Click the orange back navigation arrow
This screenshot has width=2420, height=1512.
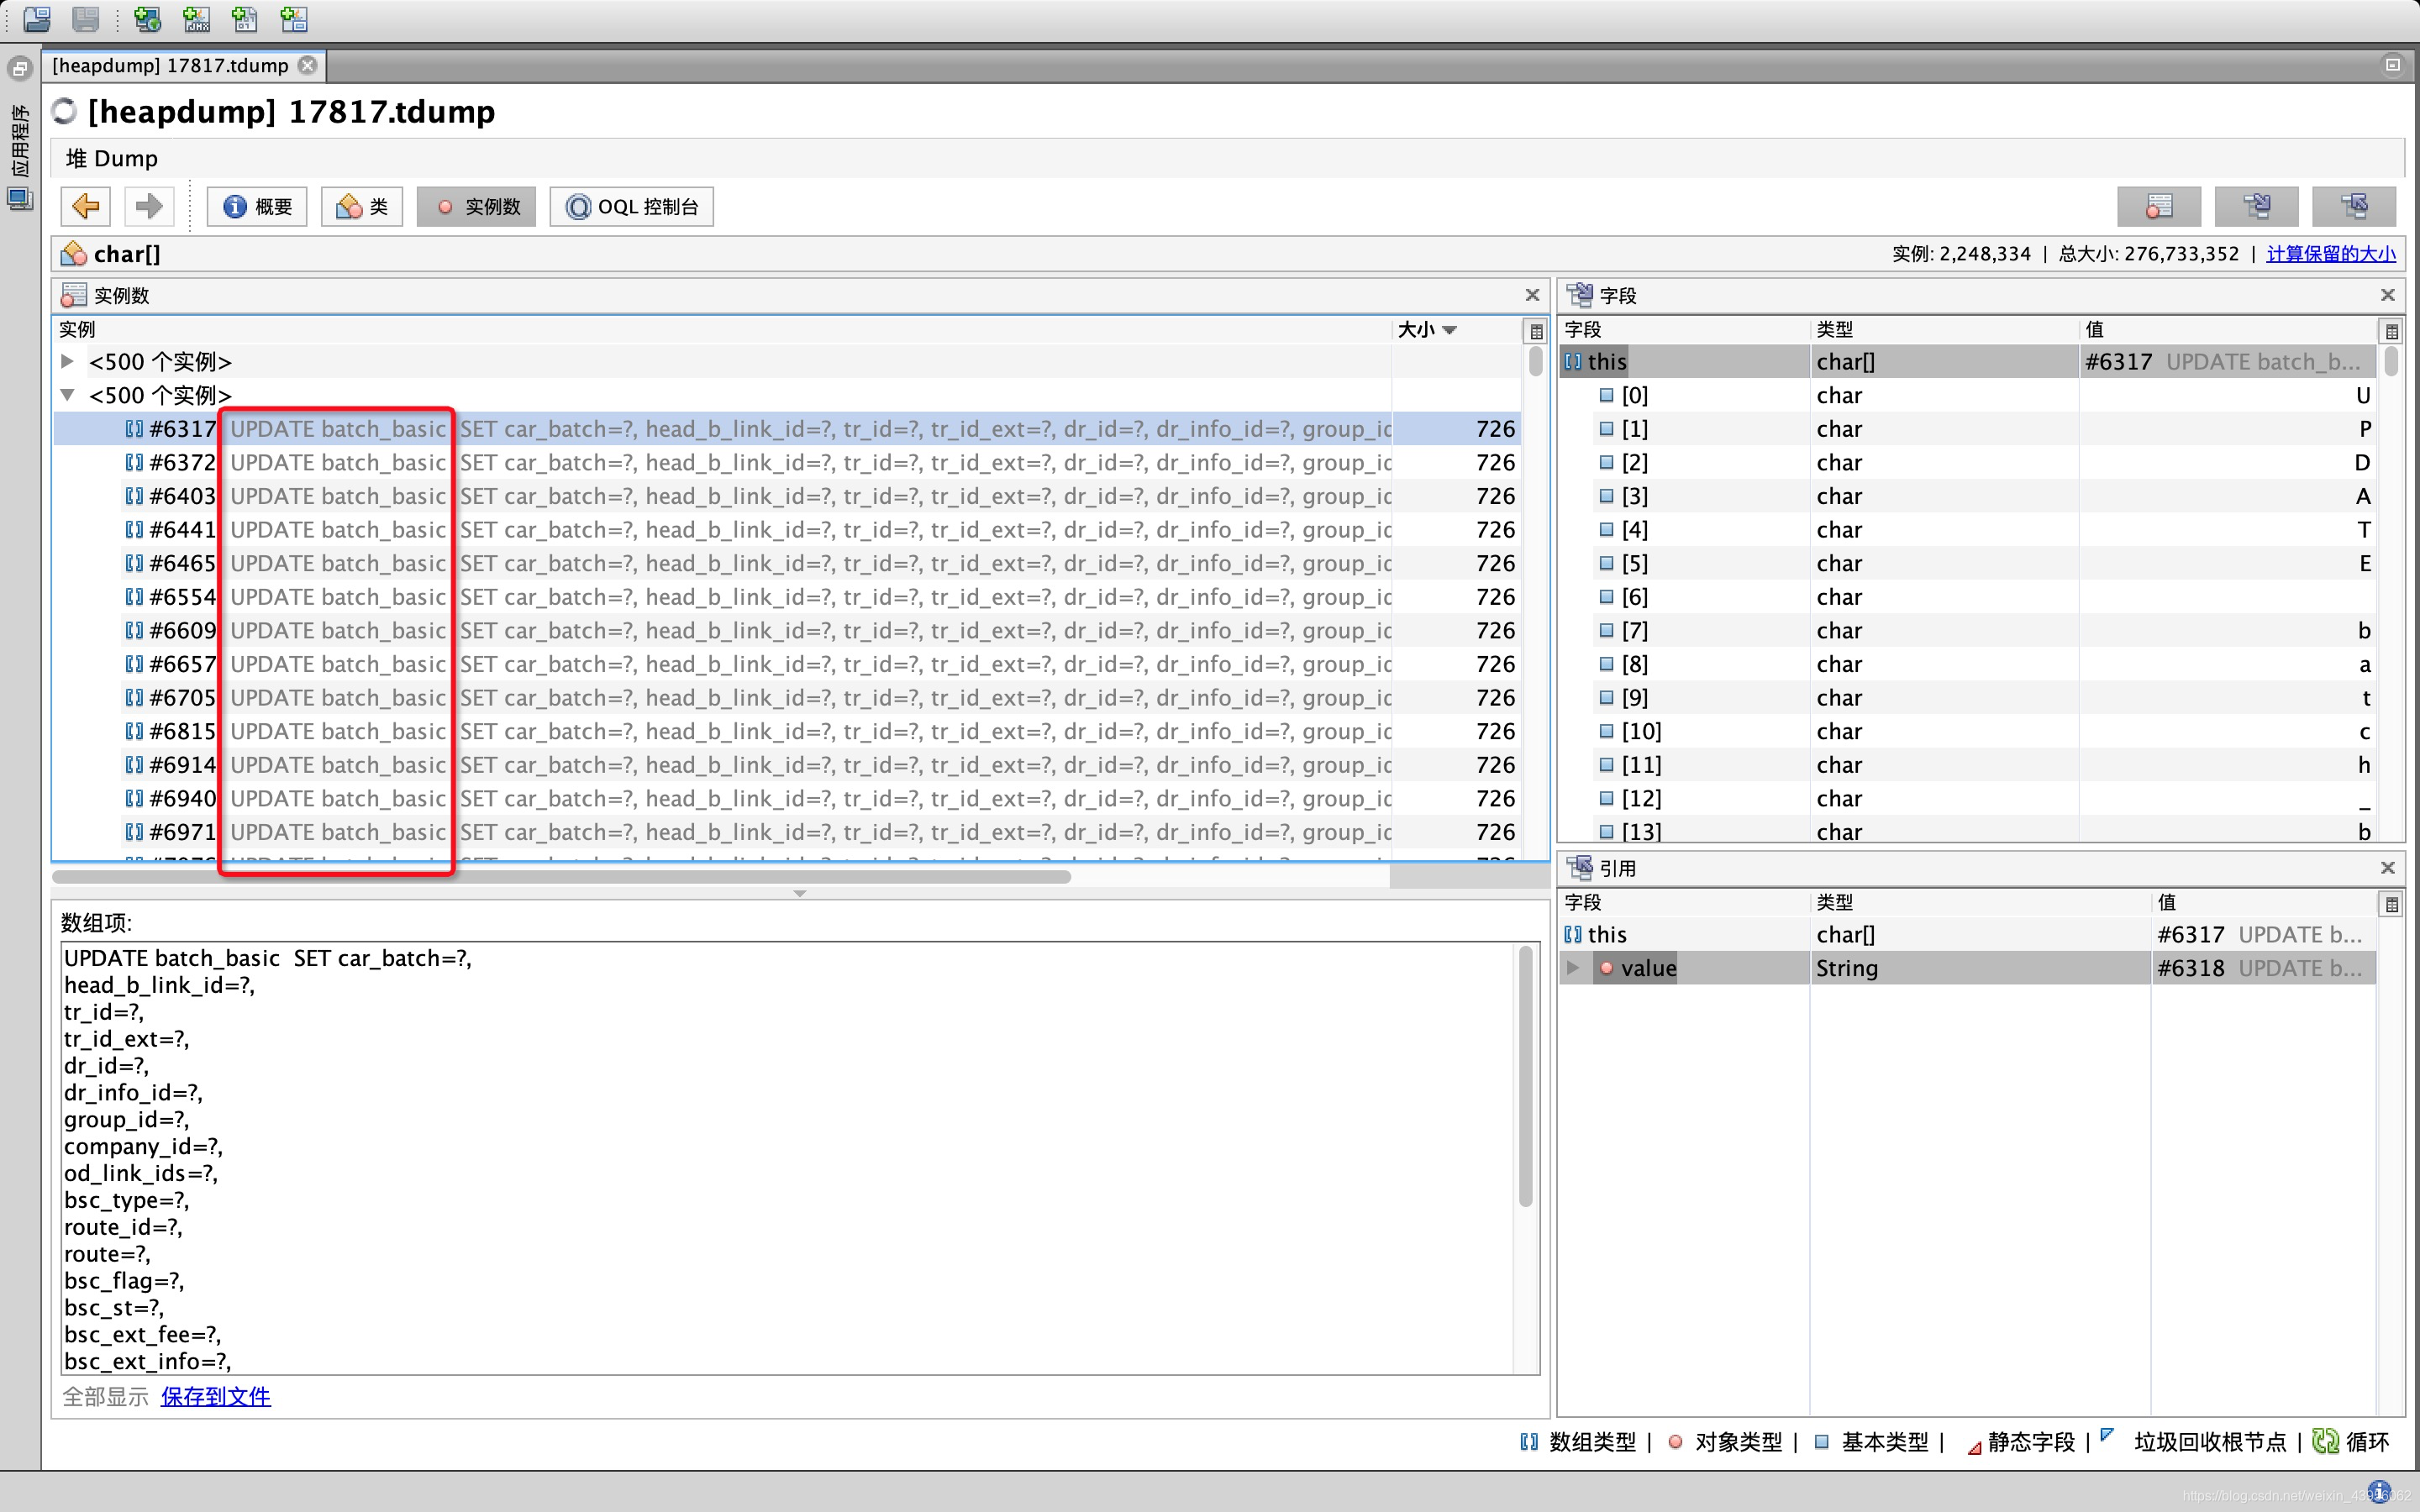pos(86,207)
